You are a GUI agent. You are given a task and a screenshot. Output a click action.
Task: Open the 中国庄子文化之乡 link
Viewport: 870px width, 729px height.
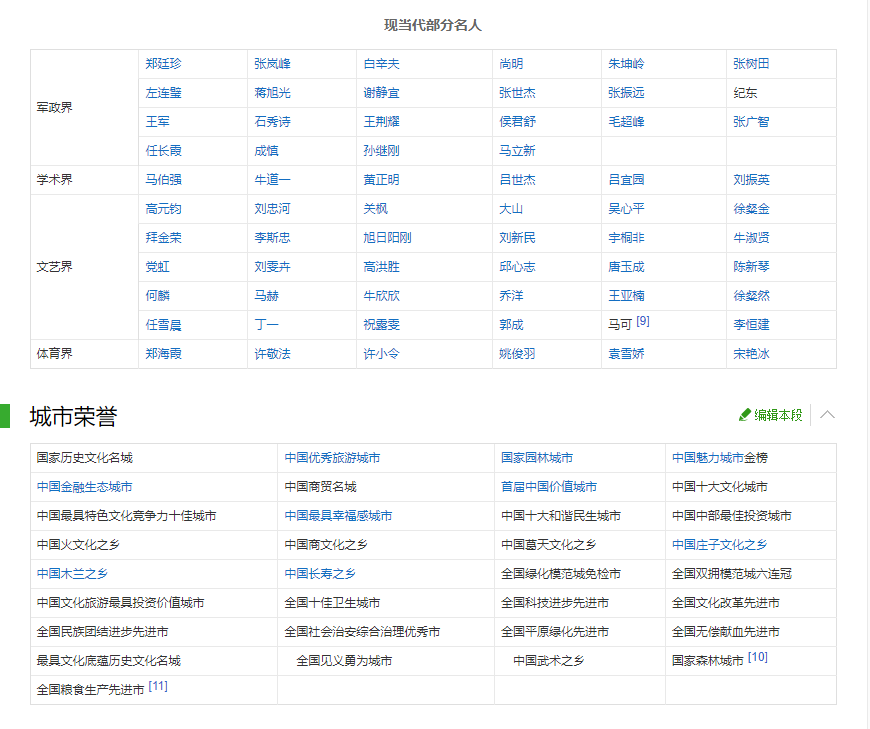[x=720, y=545]
